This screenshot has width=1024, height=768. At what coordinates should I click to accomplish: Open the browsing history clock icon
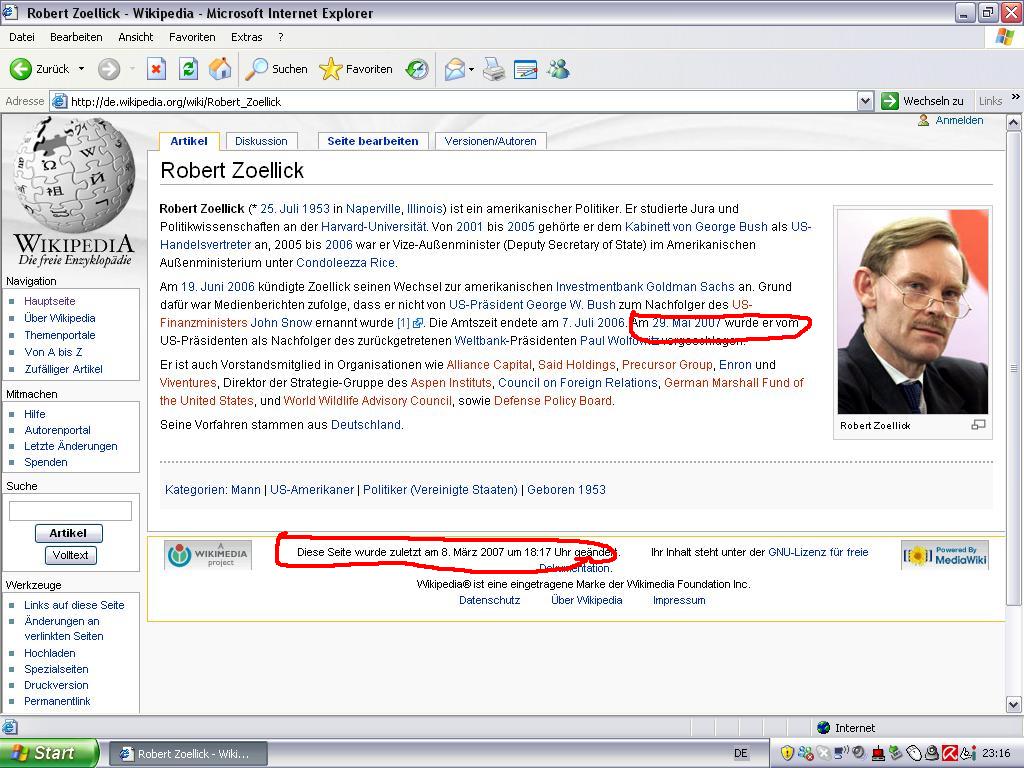tap(417, 69)
